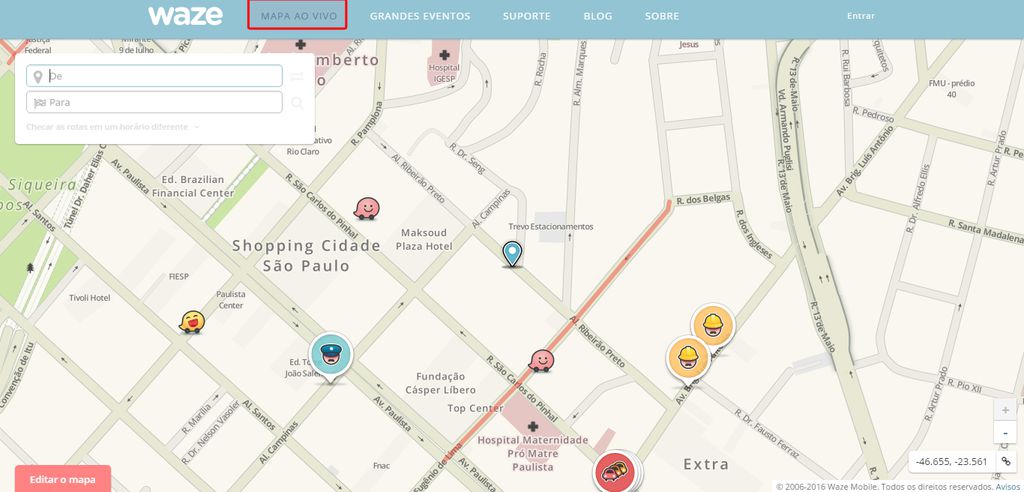The width and height of the screenshot is (1024, 492).
Task: Expand Checar as rotas em um horário diferente
Action: point(112,127)
